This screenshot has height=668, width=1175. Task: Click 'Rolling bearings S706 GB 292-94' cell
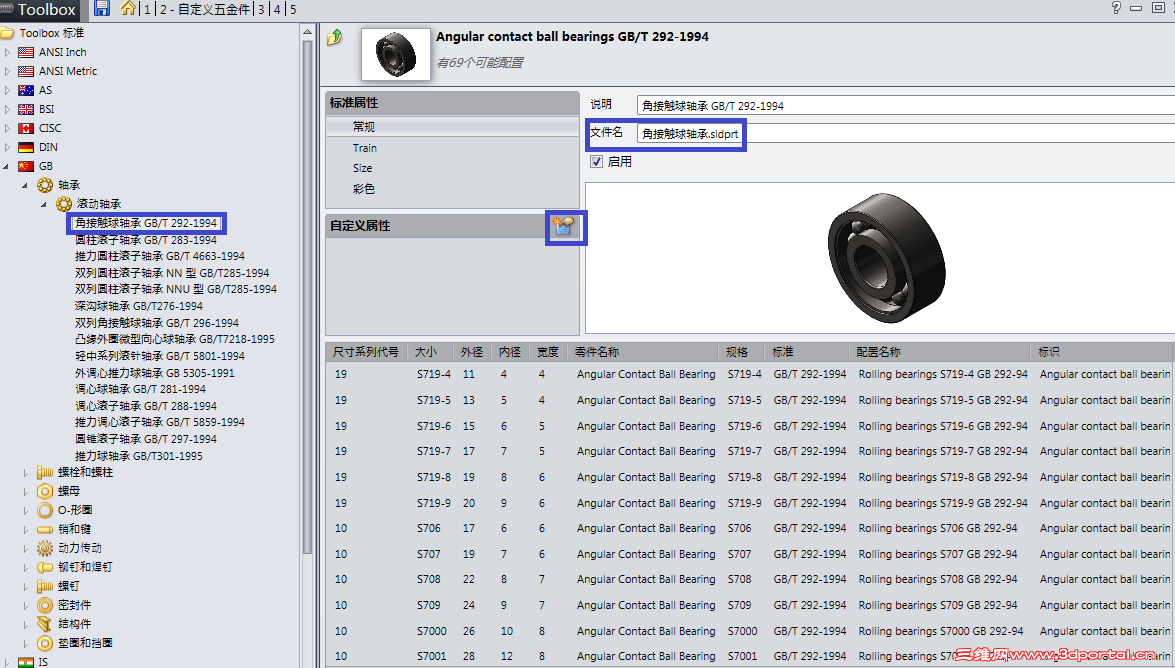(x=937, y=528)
